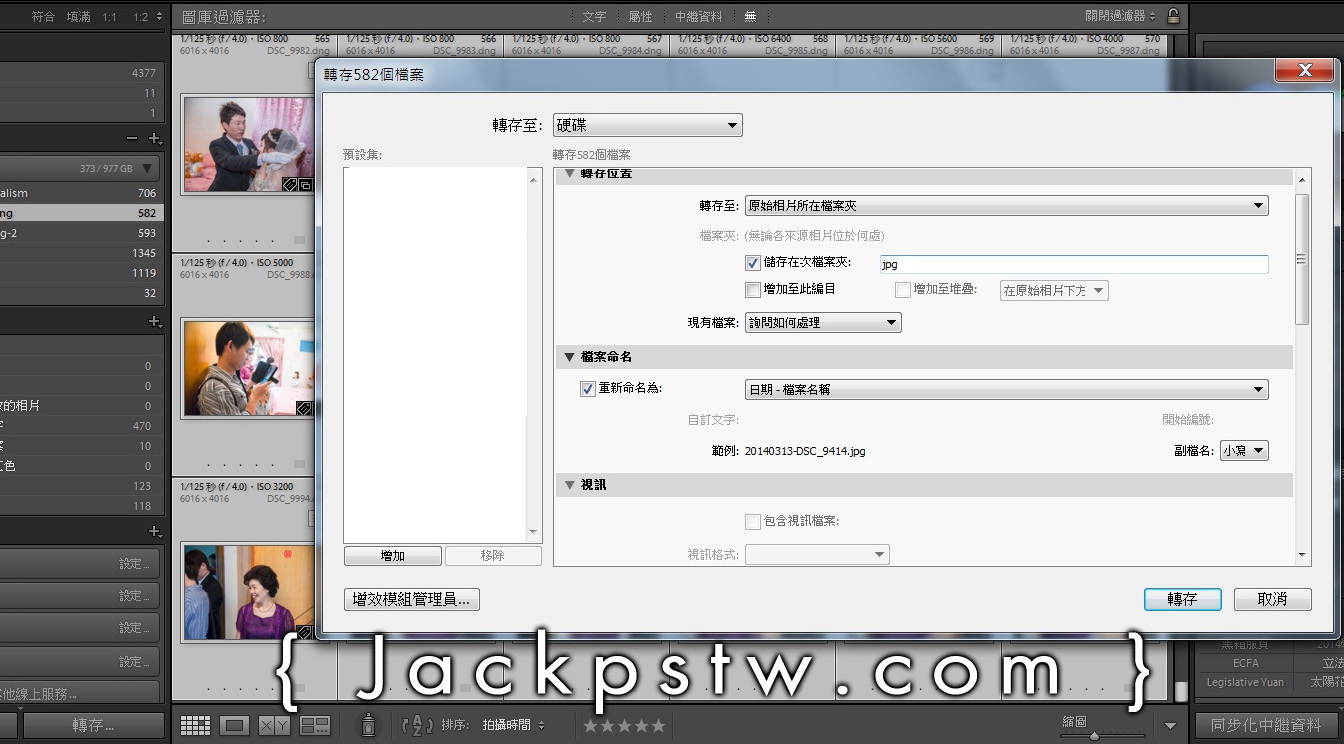Open the 增效模組管理員 plugin manager
The image size is (1344, 744).
(x=412, y=599)
